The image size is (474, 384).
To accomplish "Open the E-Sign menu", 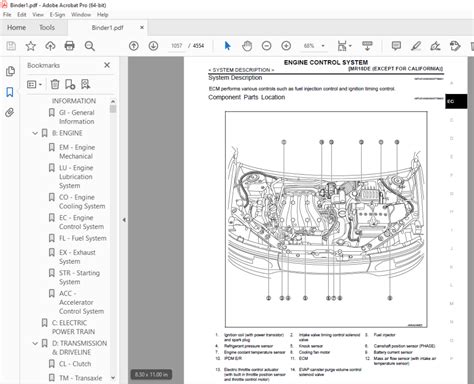I will pos(57,15).
